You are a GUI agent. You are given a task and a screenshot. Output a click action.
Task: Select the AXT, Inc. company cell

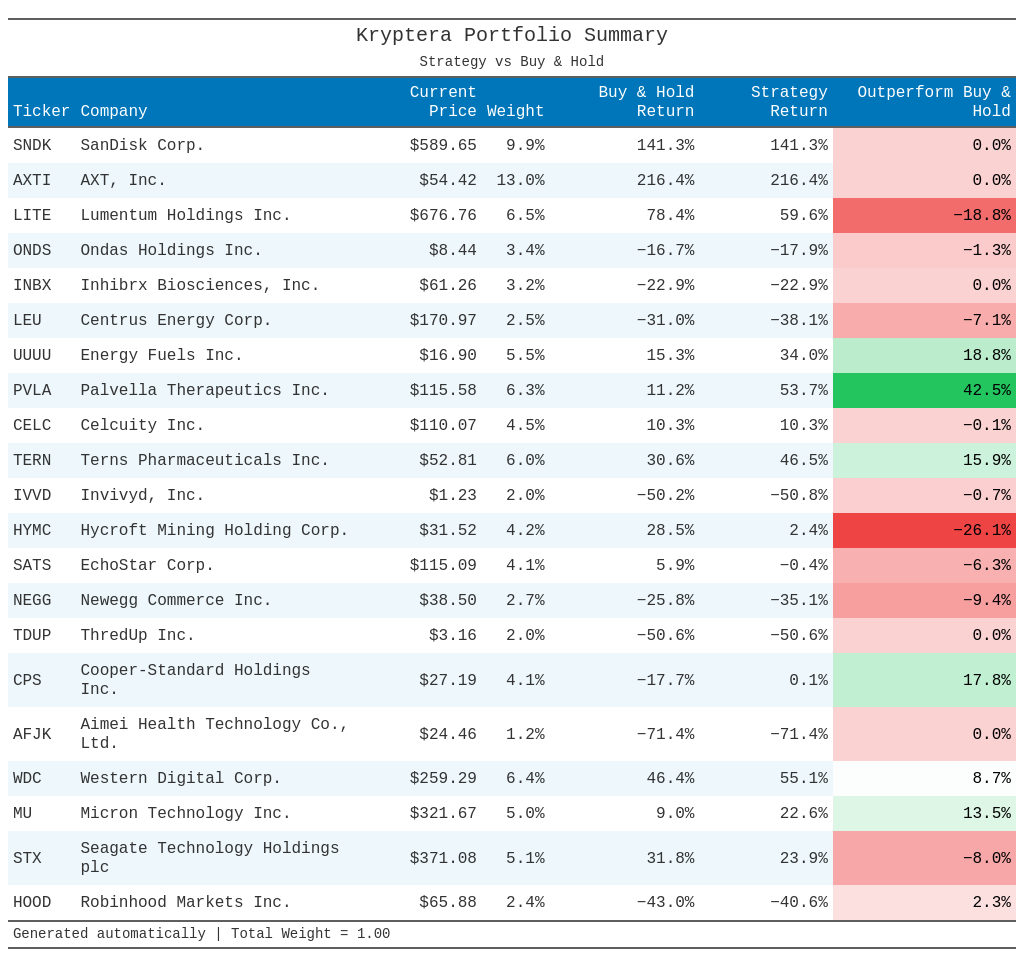(123, 180)
